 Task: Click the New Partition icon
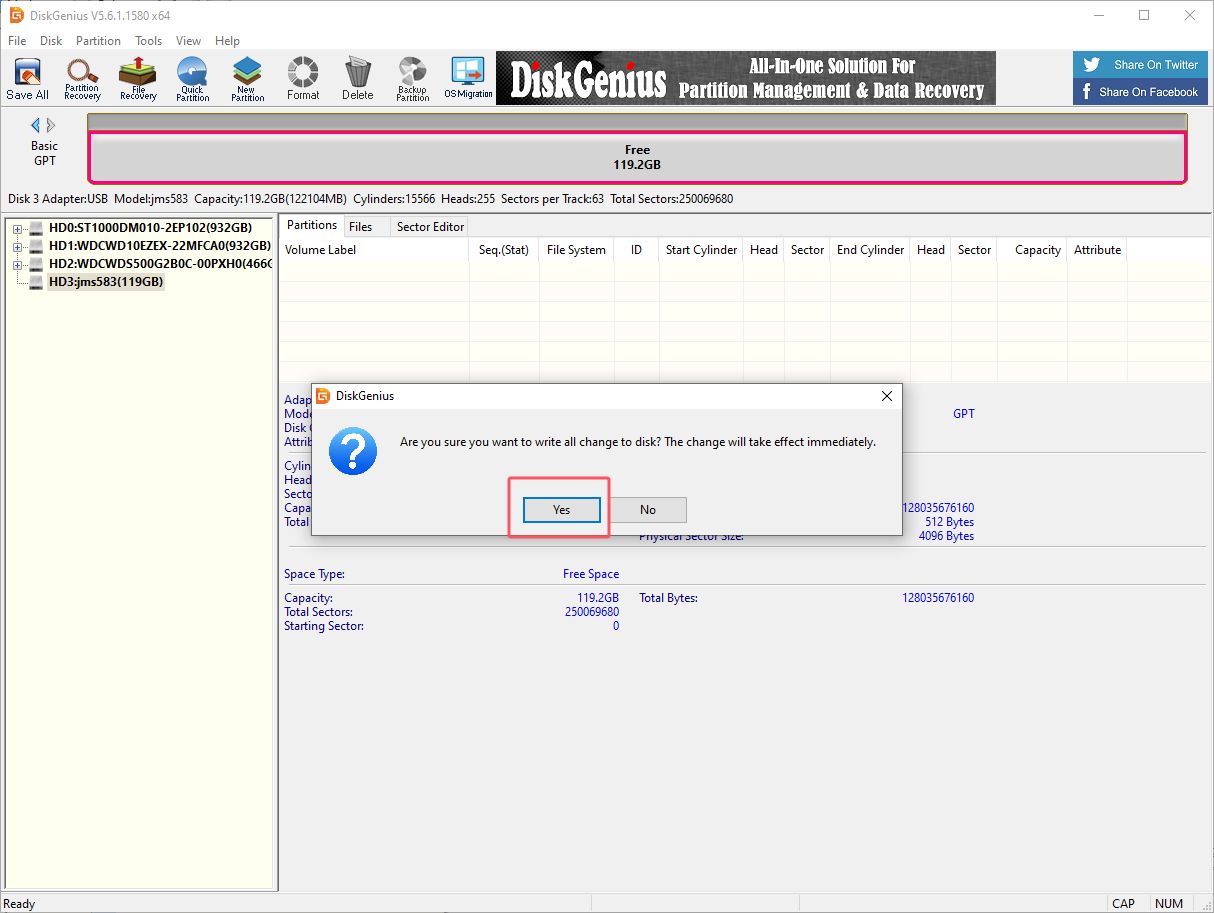247,79
